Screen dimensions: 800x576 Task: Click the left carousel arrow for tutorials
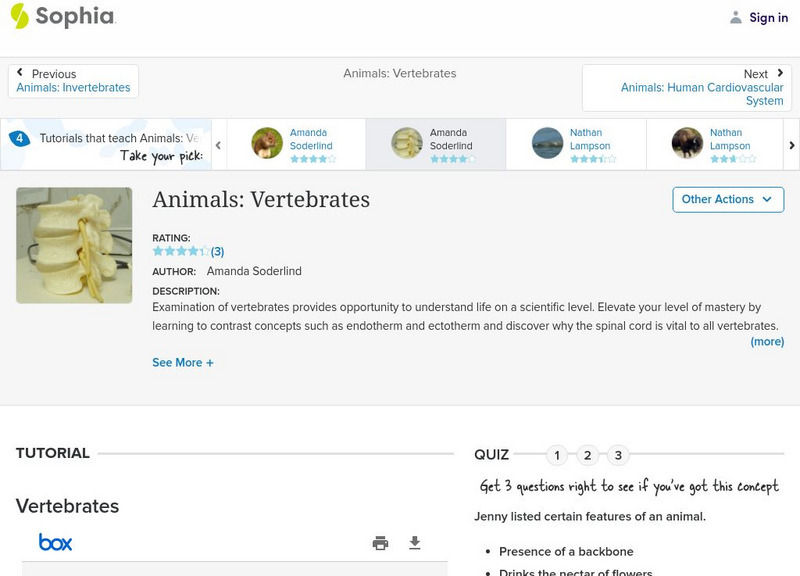(217, 144)
